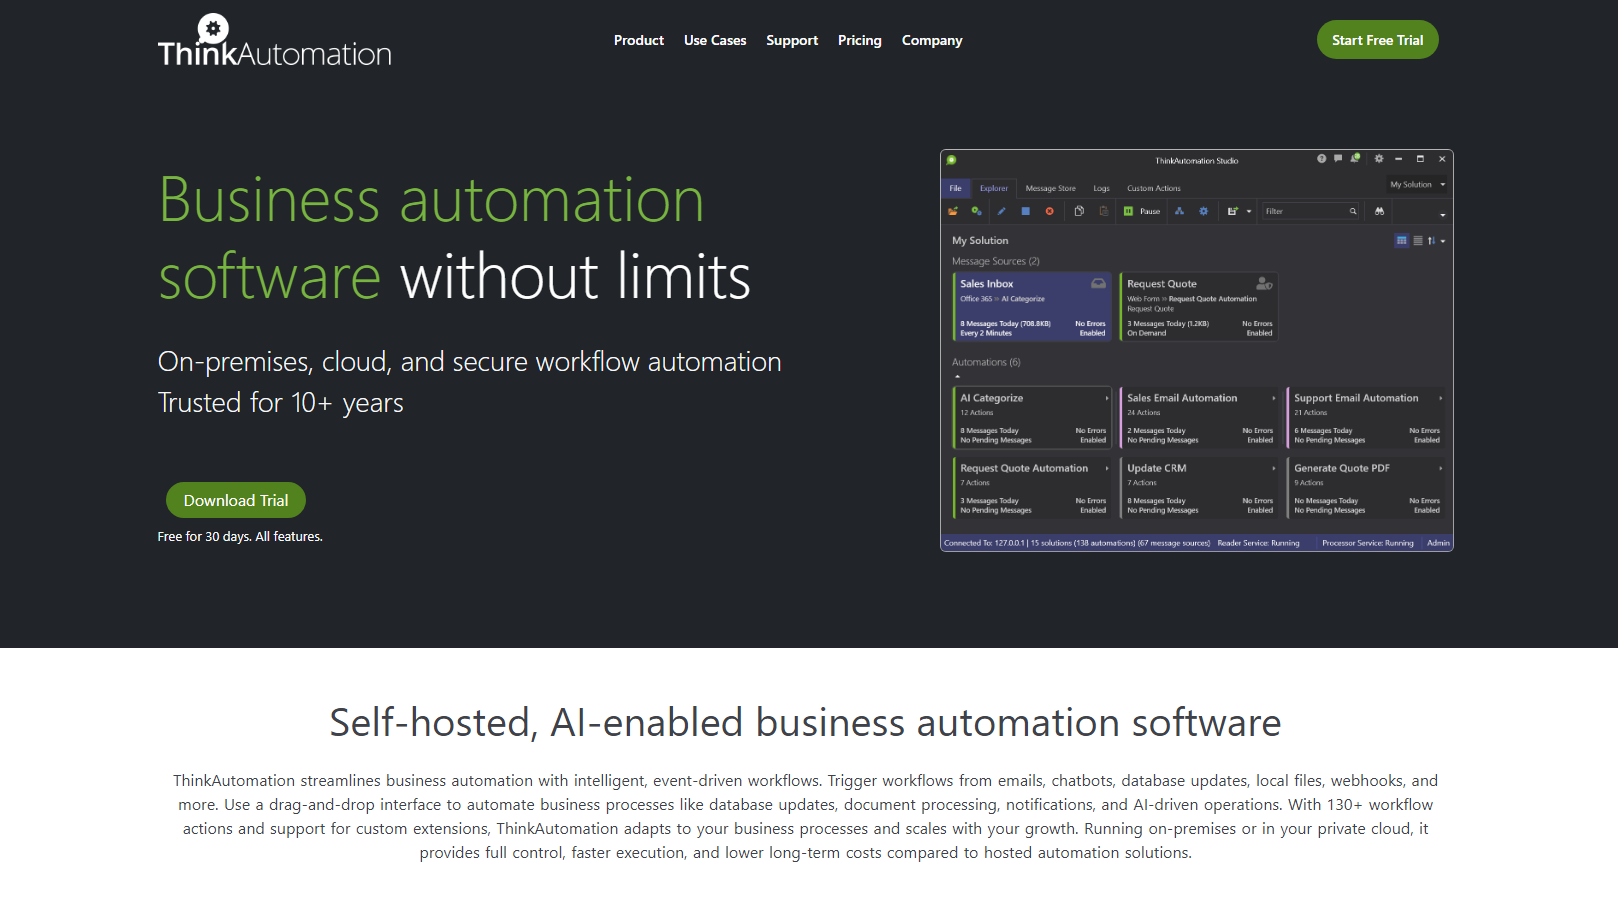Open the Logs tab

[1101, 188]
